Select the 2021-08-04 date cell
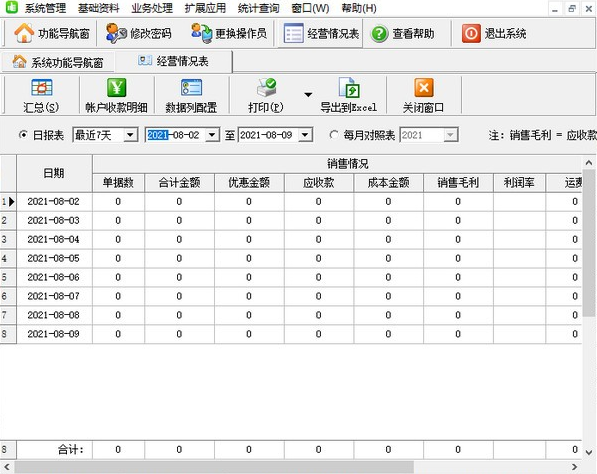Viewport: 597px width, 474px height. [54, 239]
